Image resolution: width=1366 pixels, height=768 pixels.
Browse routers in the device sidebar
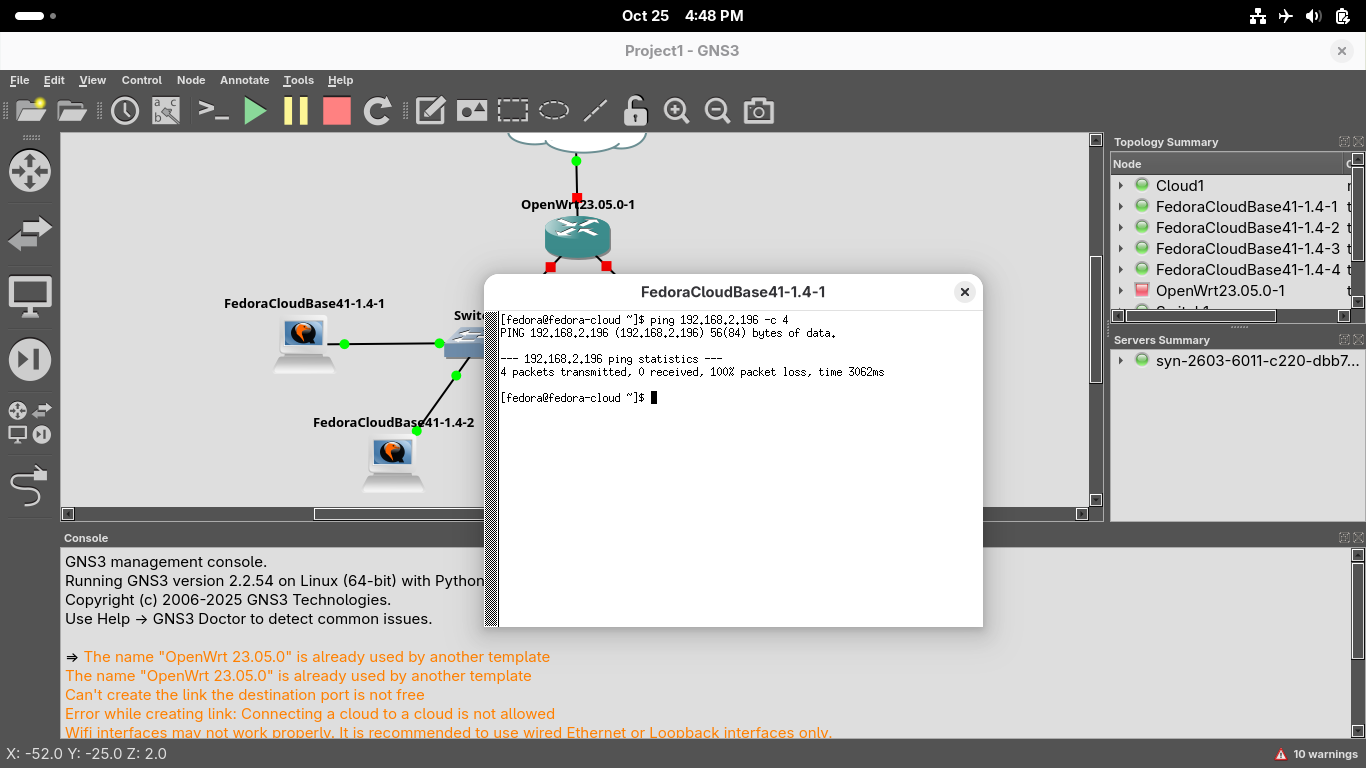29,171
